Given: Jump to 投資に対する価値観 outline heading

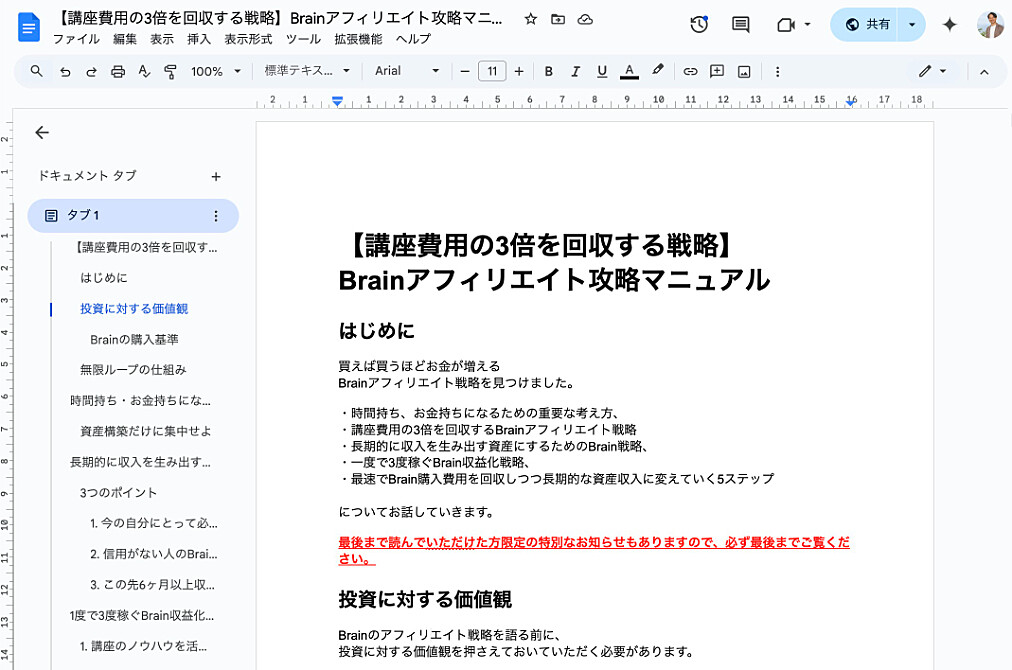Looking at the screenshot, I should coord(134,309).
